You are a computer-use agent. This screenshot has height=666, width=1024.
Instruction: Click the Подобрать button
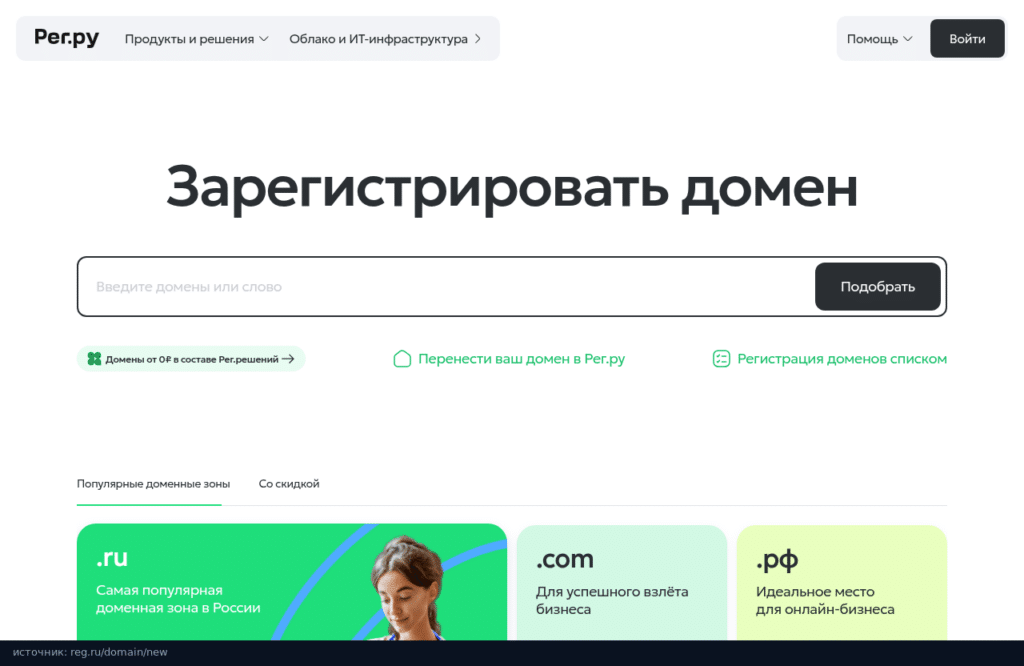(x=877, y=287)
